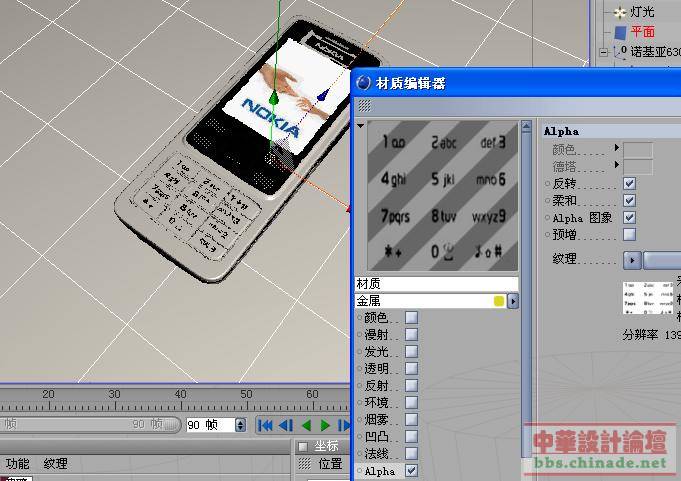Click the frame field spinner arrows

pos(240,425)
